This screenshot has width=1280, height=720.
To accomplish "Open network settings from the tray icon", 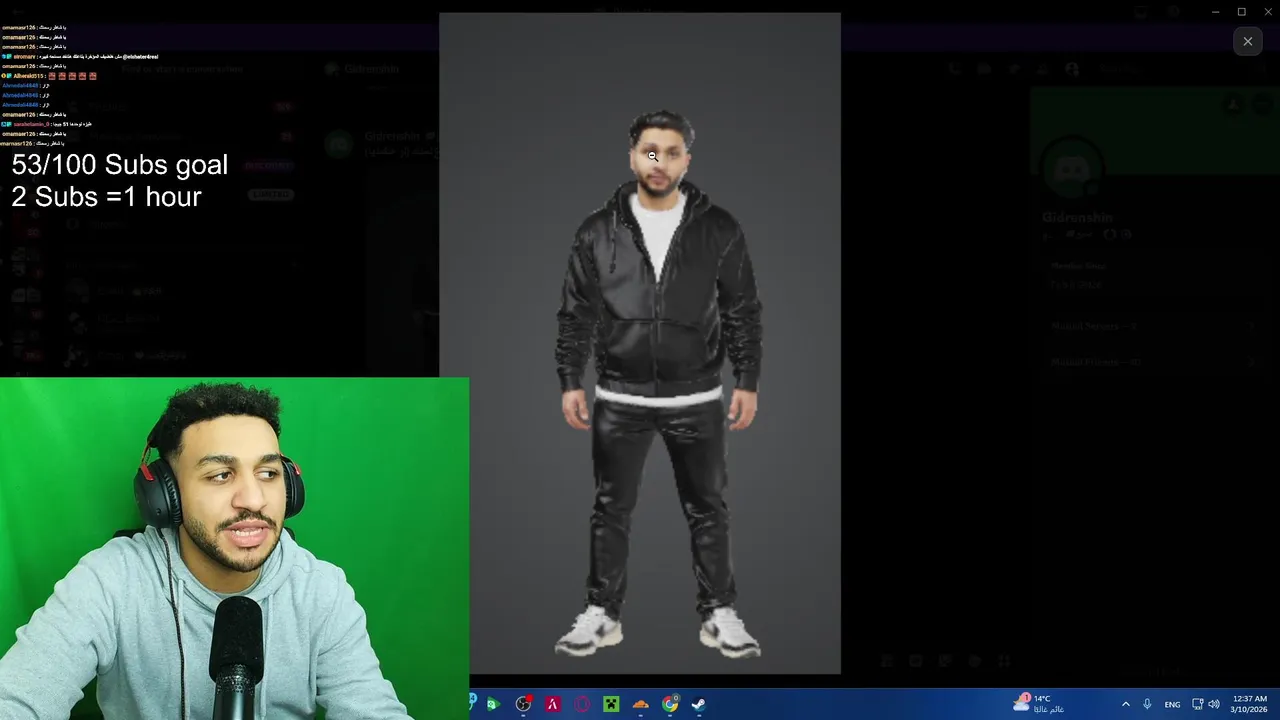I will coord(1198,704).
